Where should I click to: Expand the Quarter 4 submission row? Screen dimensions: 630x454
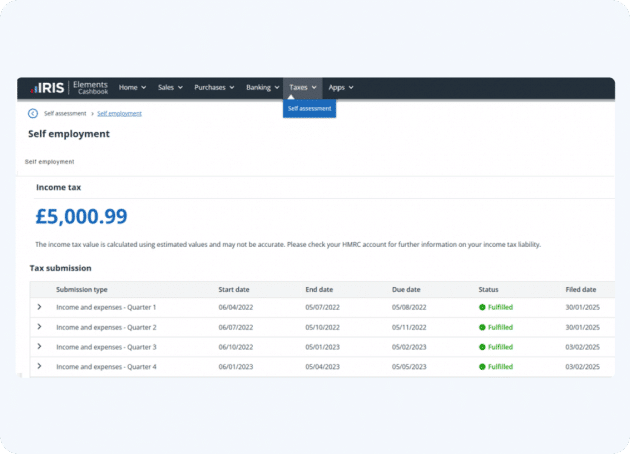click(x=39, y=366)
